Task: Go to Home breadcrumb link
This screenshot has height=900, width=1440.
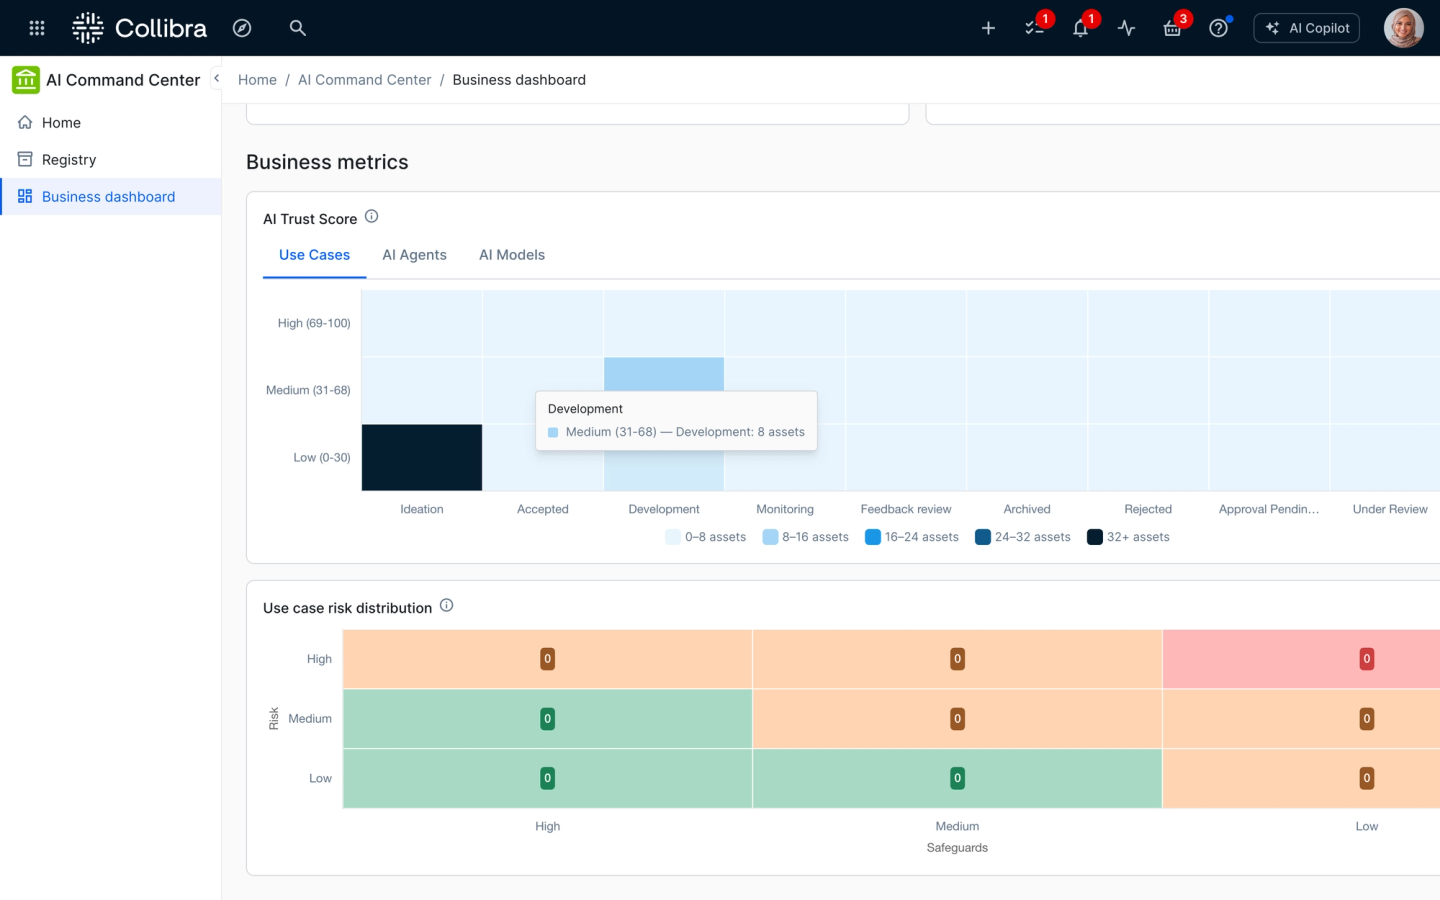Action: pyautogui.click(x=257, y=80)
